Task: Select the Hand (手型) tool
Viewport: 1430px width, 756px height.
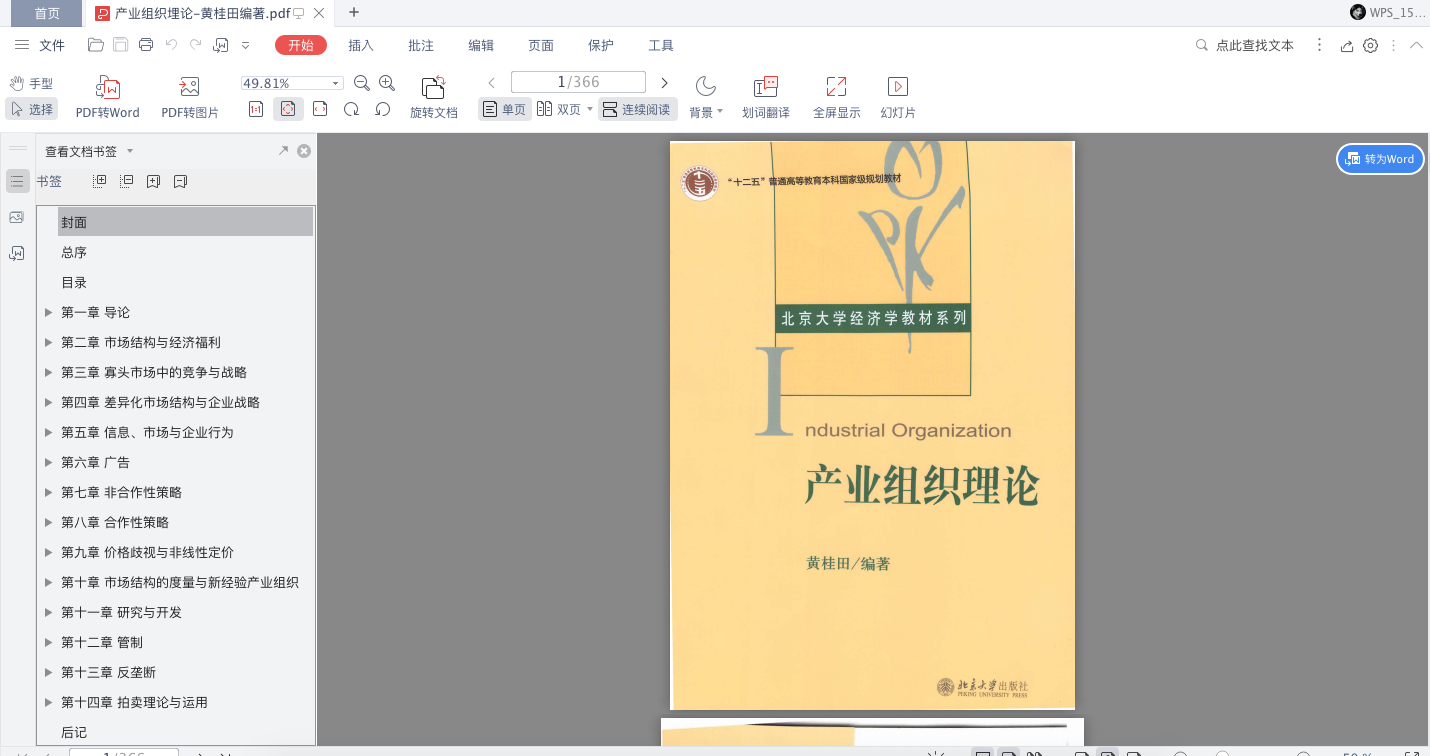Action: pyautogui.click(x=31, y=83)
